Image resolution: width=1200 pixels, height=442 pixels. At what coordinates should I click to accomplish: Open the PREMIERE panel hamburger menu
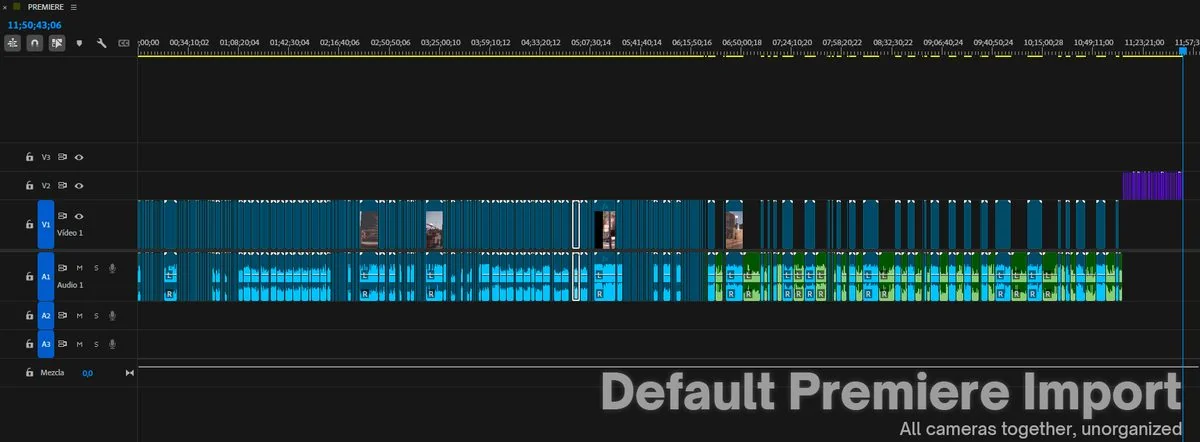[x=73, y=7]
